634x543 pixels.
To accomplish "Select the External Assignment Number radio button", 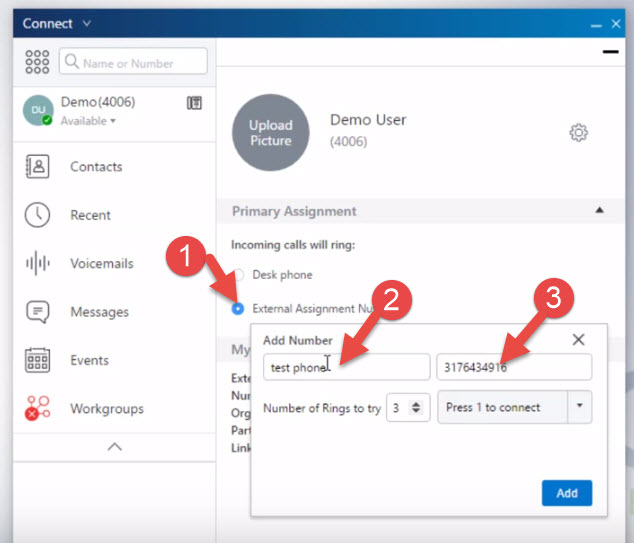I will pos(238,309).
